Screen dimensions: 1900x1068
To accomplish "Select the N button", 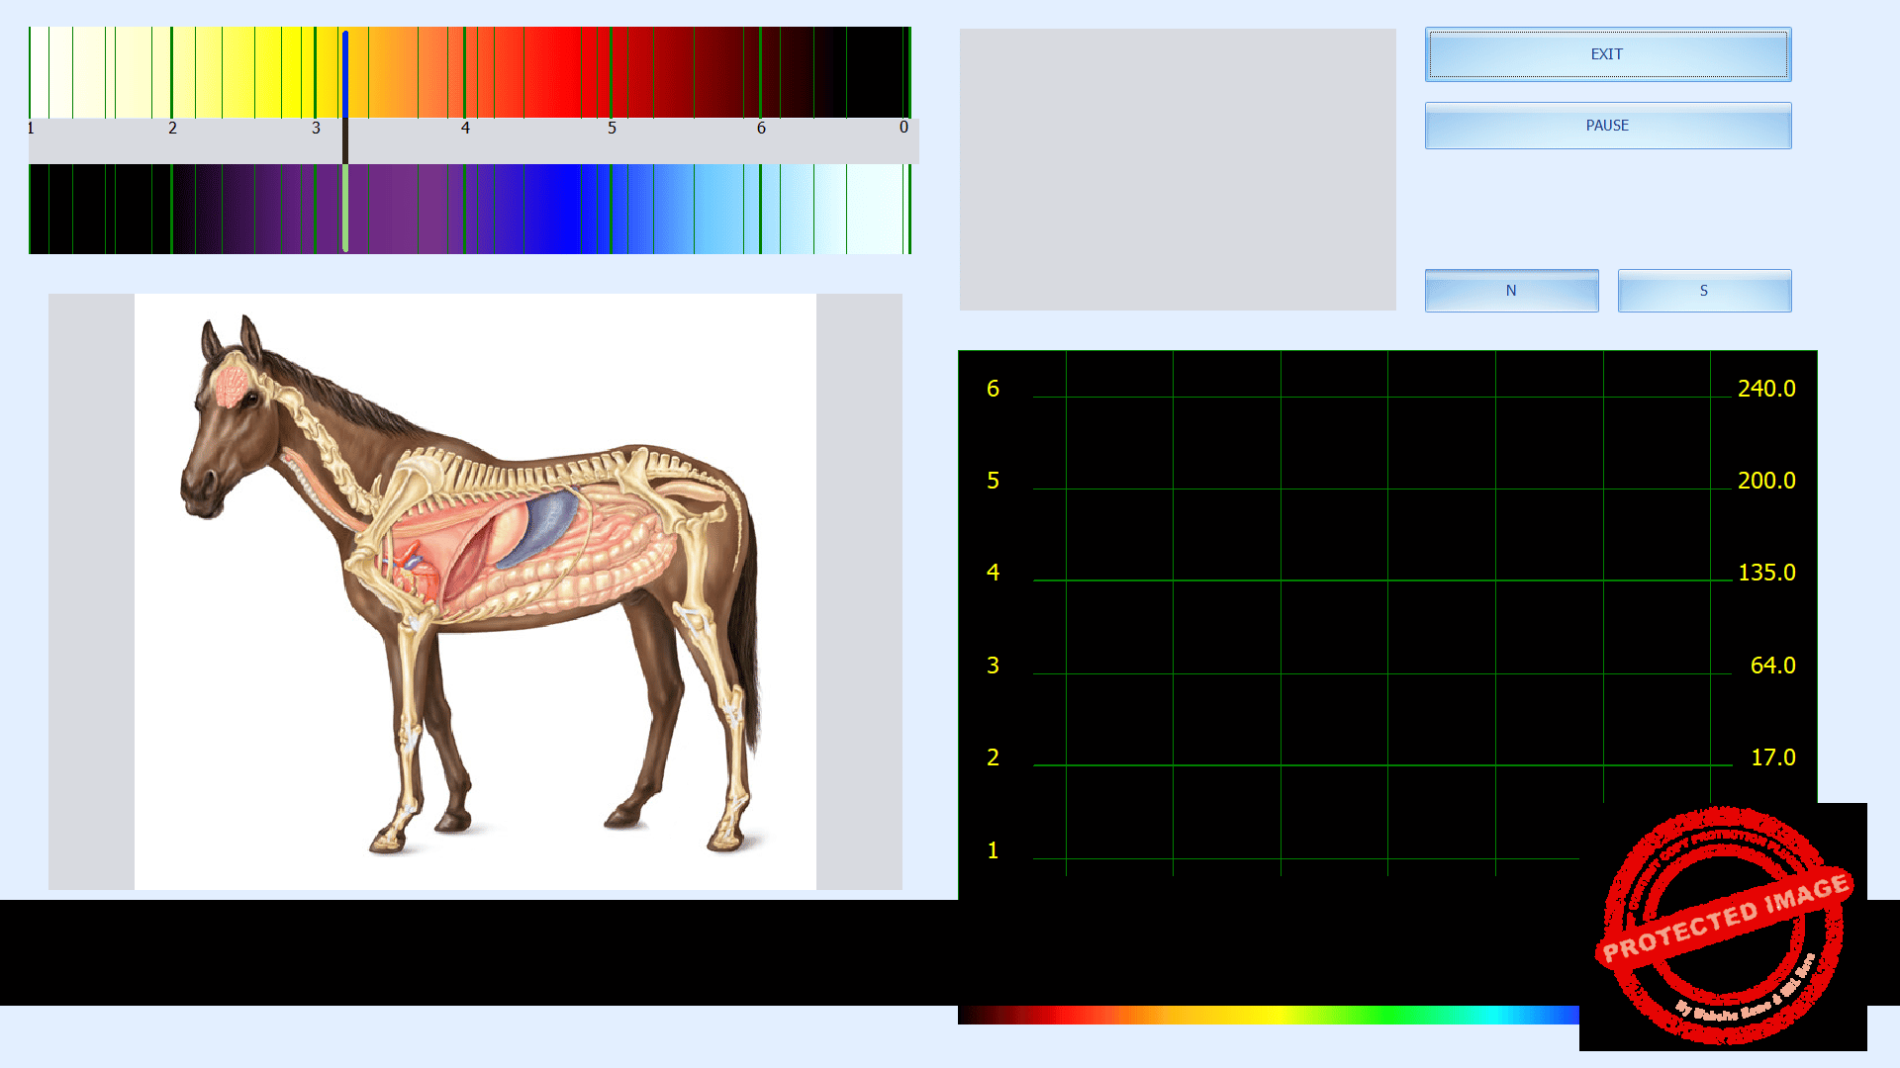I will (1511, 291).
